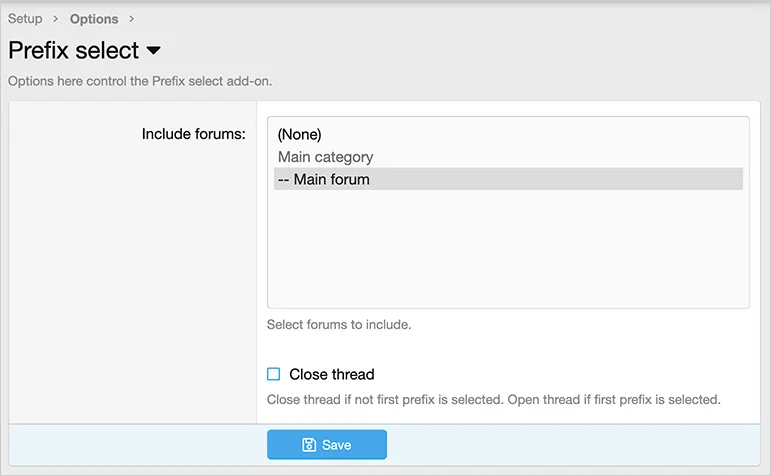Viewport: 771px width, 476px height.
Task: Toggle the Close thread checkbox
Action: [x=274, y=374]
